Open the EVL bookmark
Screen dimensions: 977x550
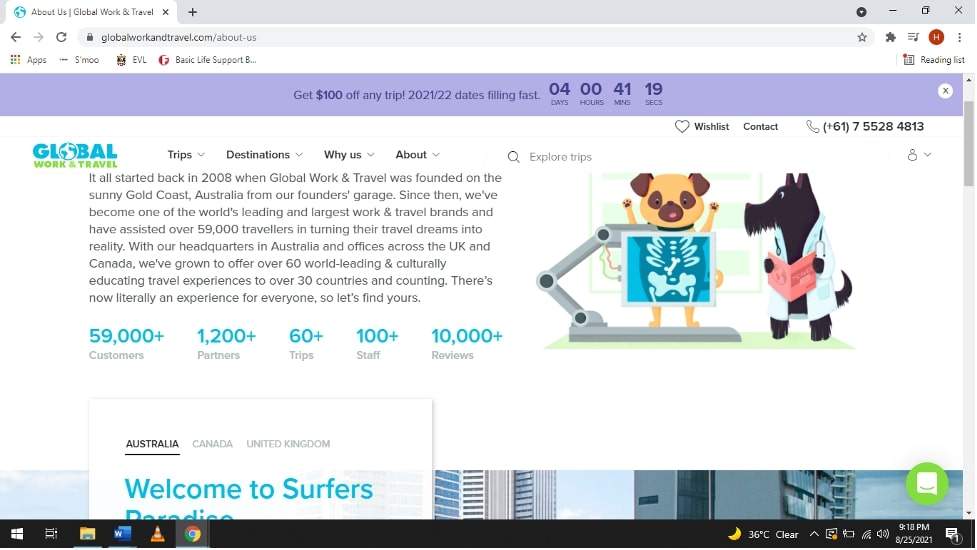click(131, 60)
